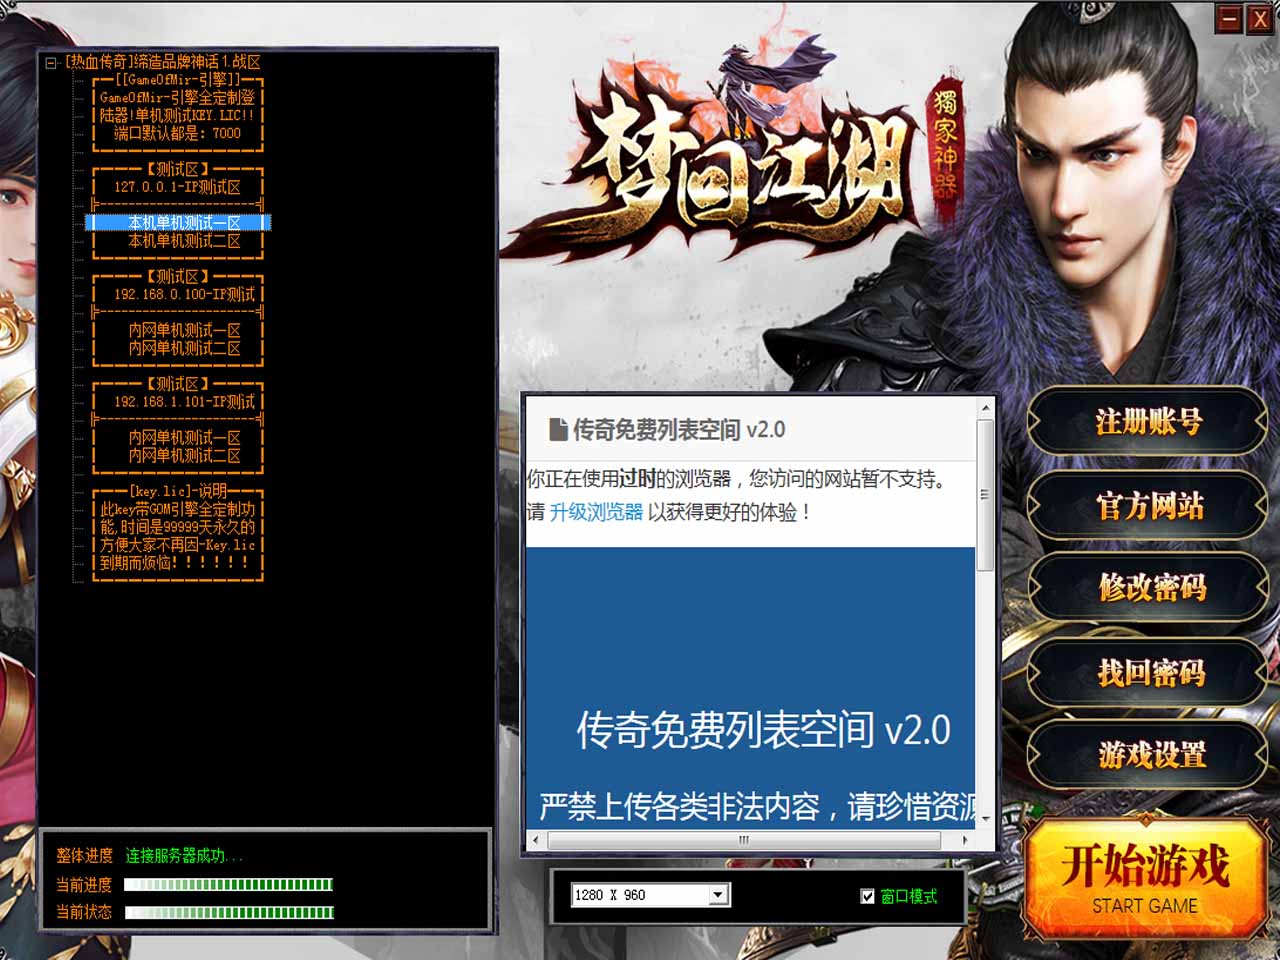This screenshot has height=960, width=1280.
Task: Click browser panel scroll-up arrow
Action: pyautogui.click(x=985, y=408)
